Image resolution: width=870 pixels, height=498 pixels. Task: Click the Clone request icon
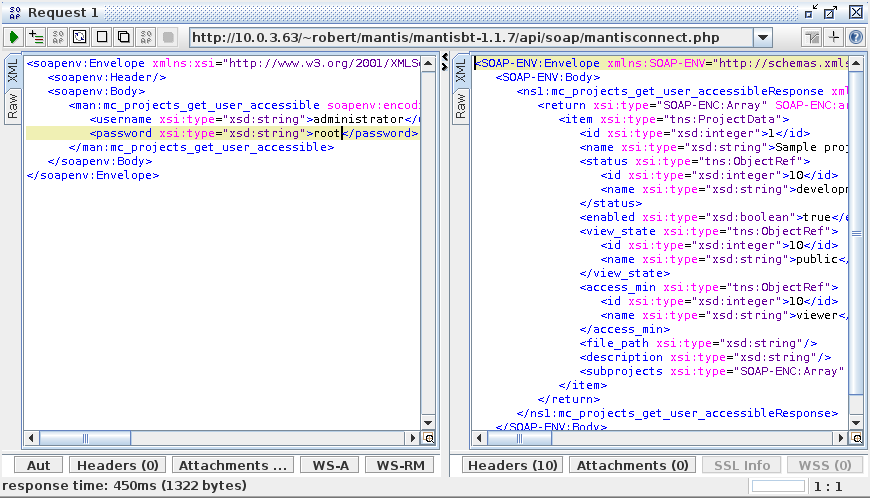click(x=123, y=37)
